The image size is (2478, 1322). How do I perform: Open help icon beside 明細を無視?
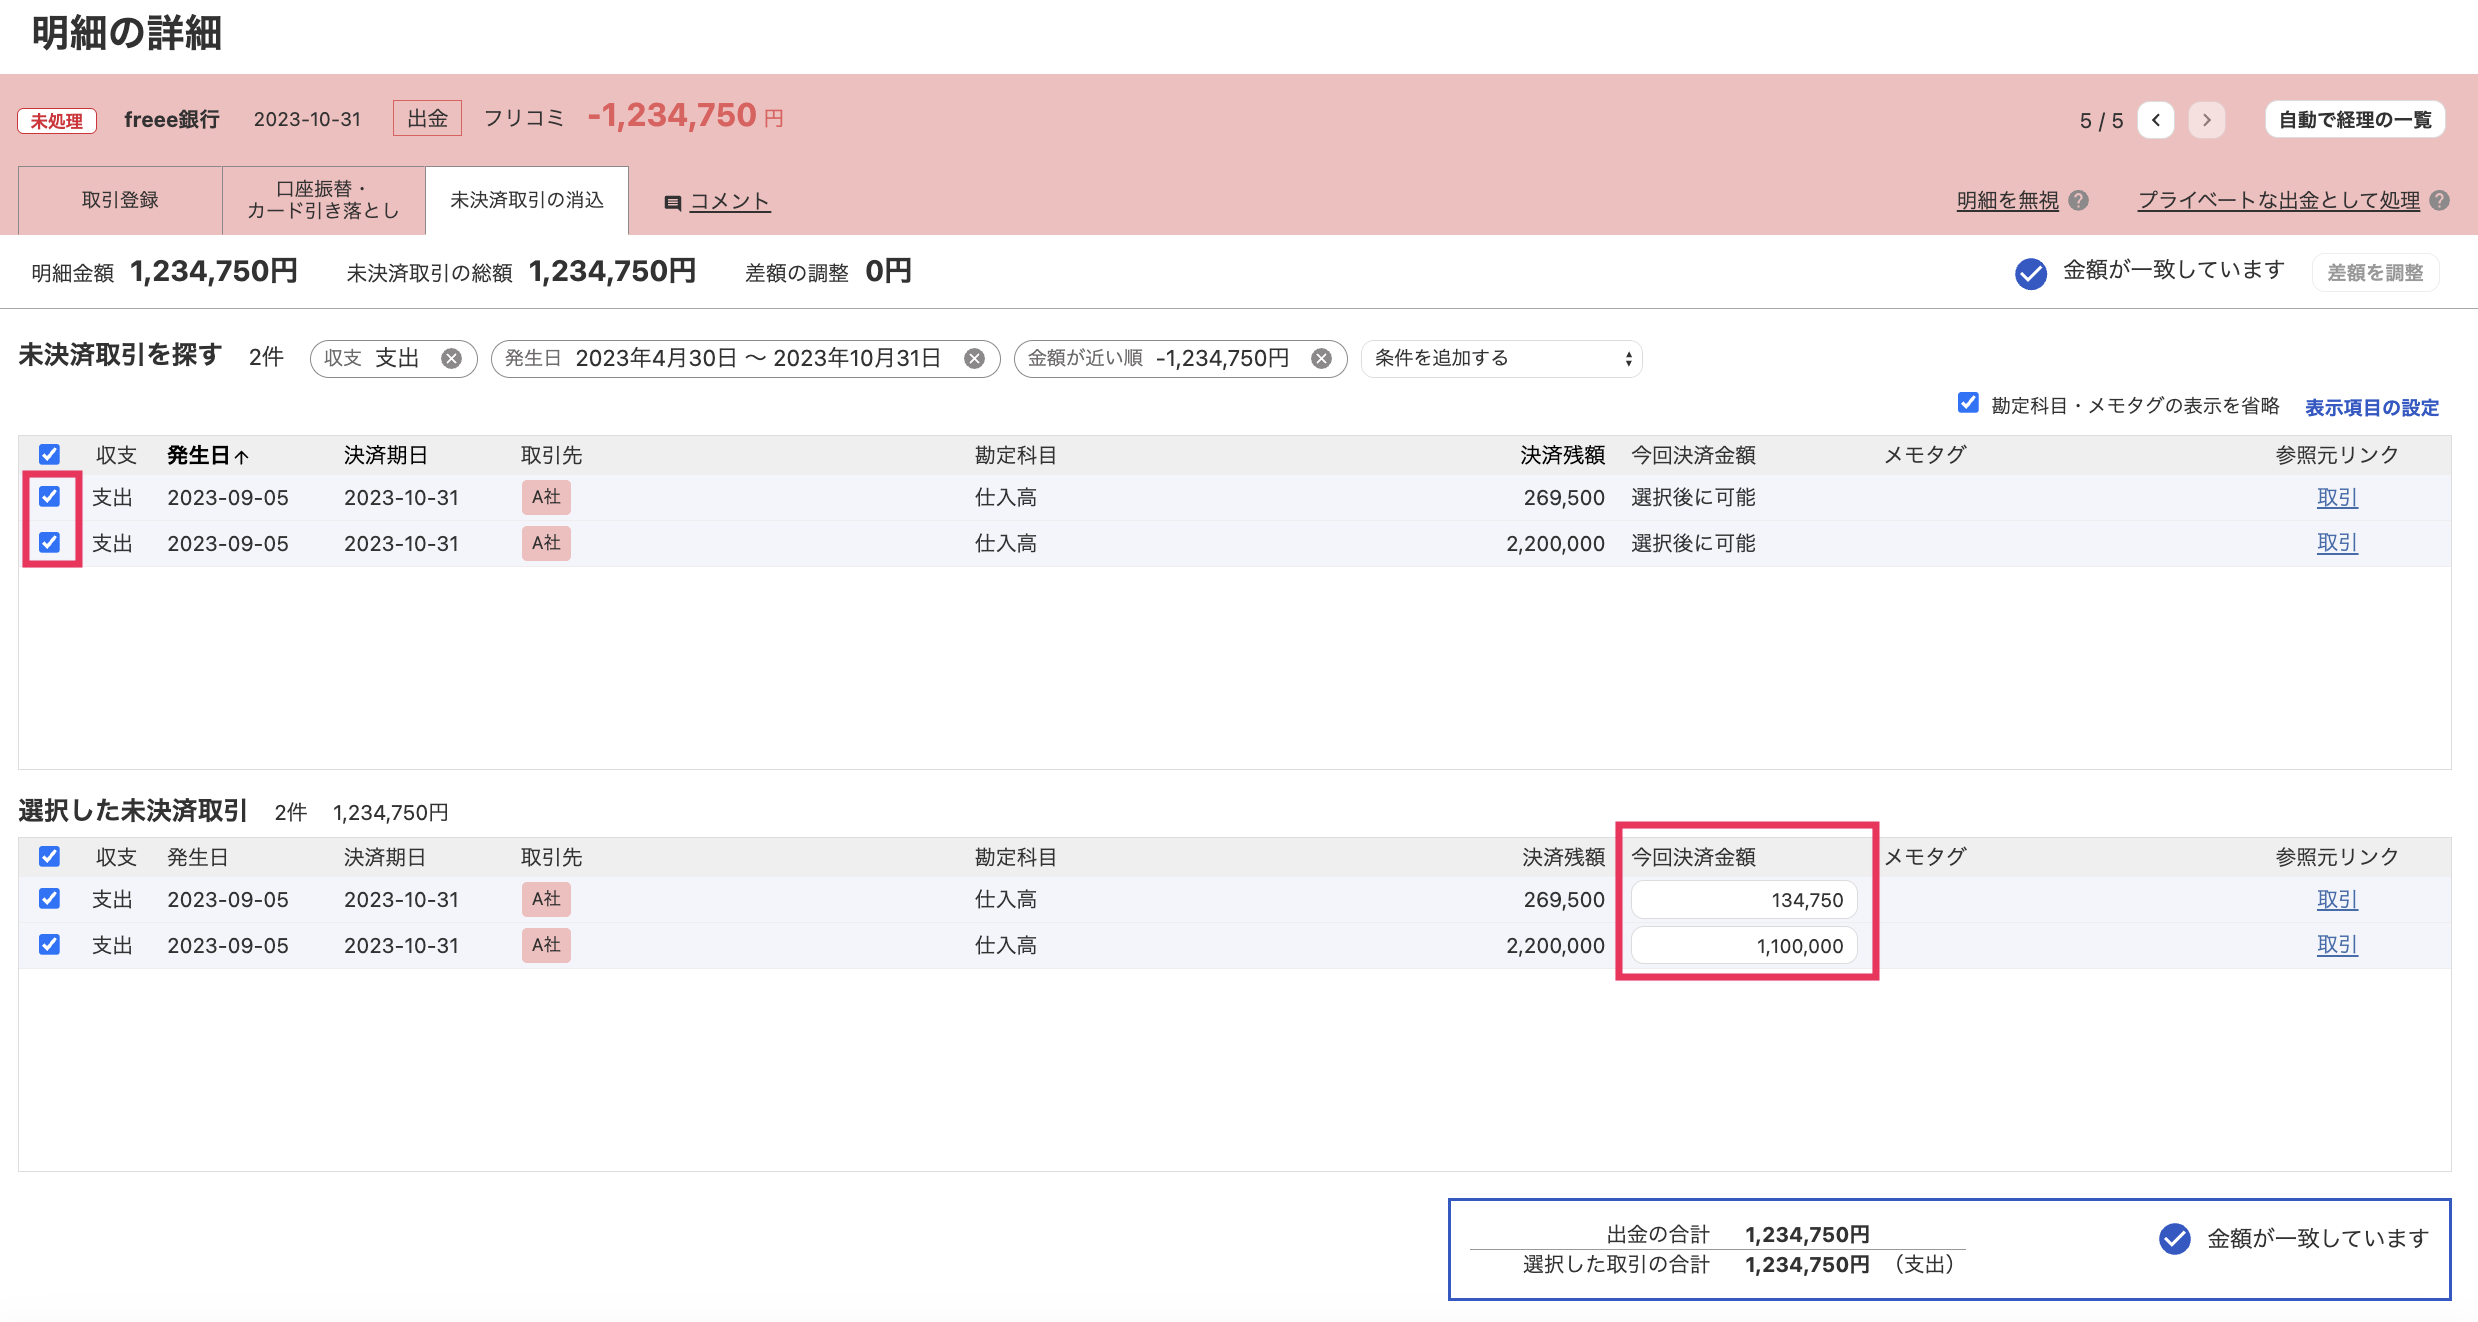coord(2079,200)
